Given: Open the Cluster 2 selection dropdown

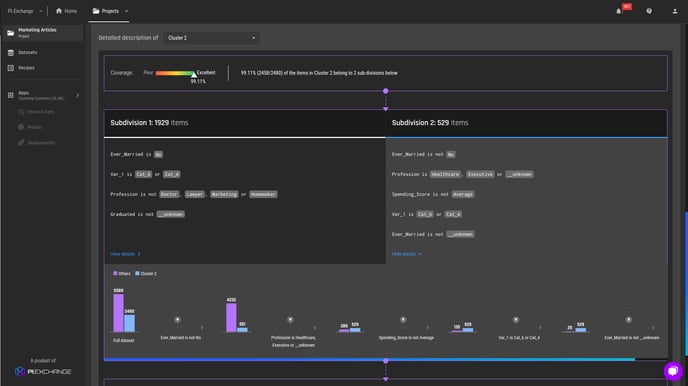Looking at the screenshot, I should click(211, 38).
